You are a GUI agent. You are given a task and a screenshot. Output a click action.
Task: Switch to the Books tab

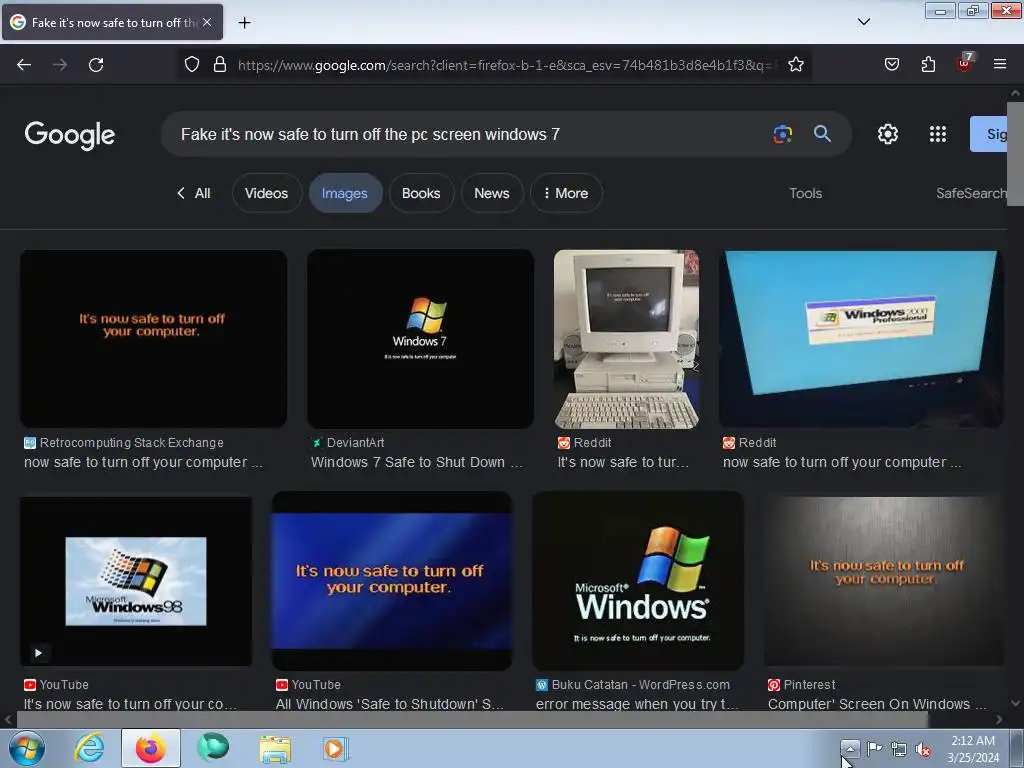click(x=421, y=193)
